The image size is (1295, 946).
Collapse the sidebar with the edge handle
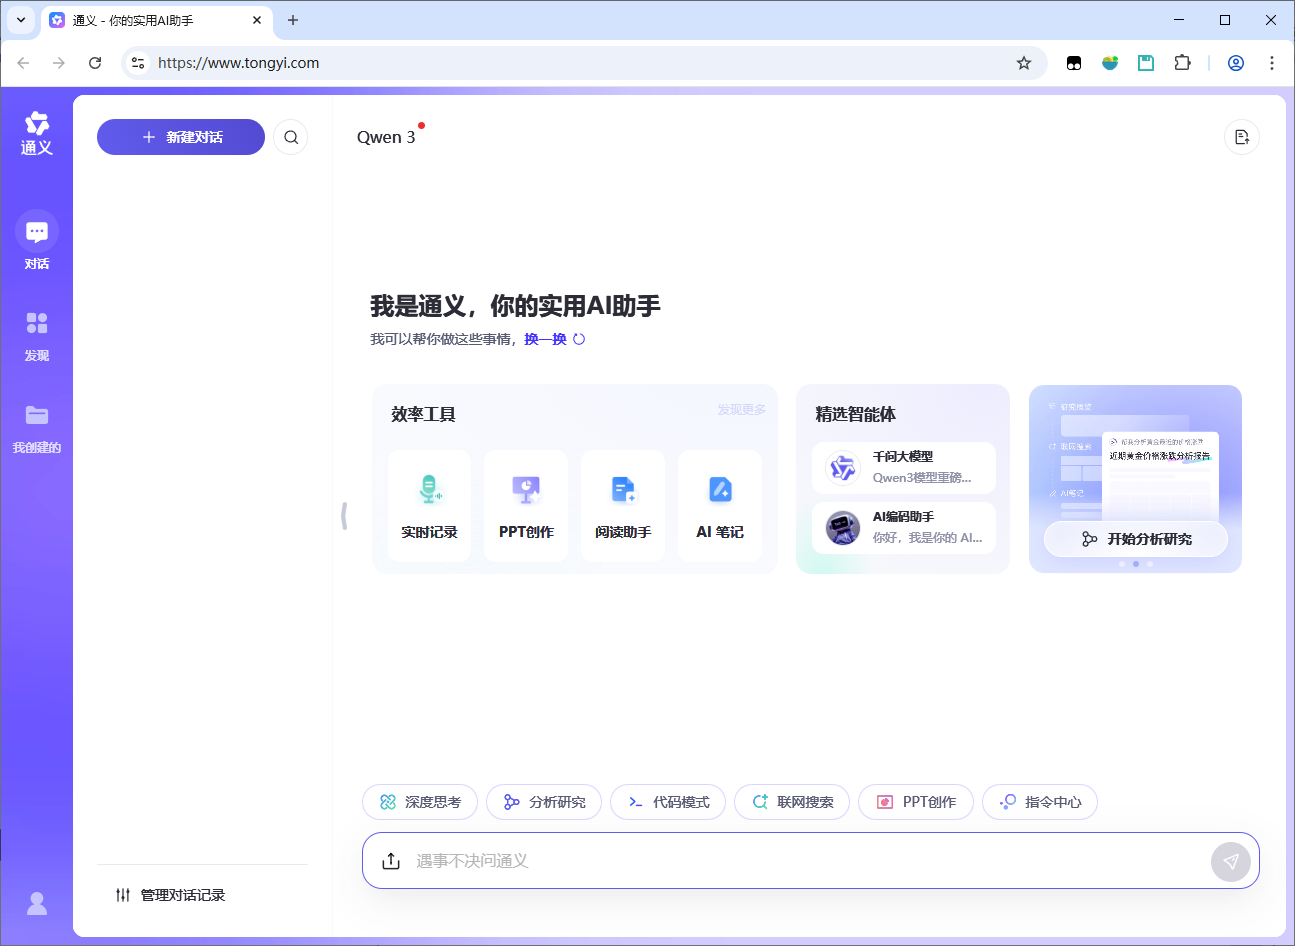(344, 515)
